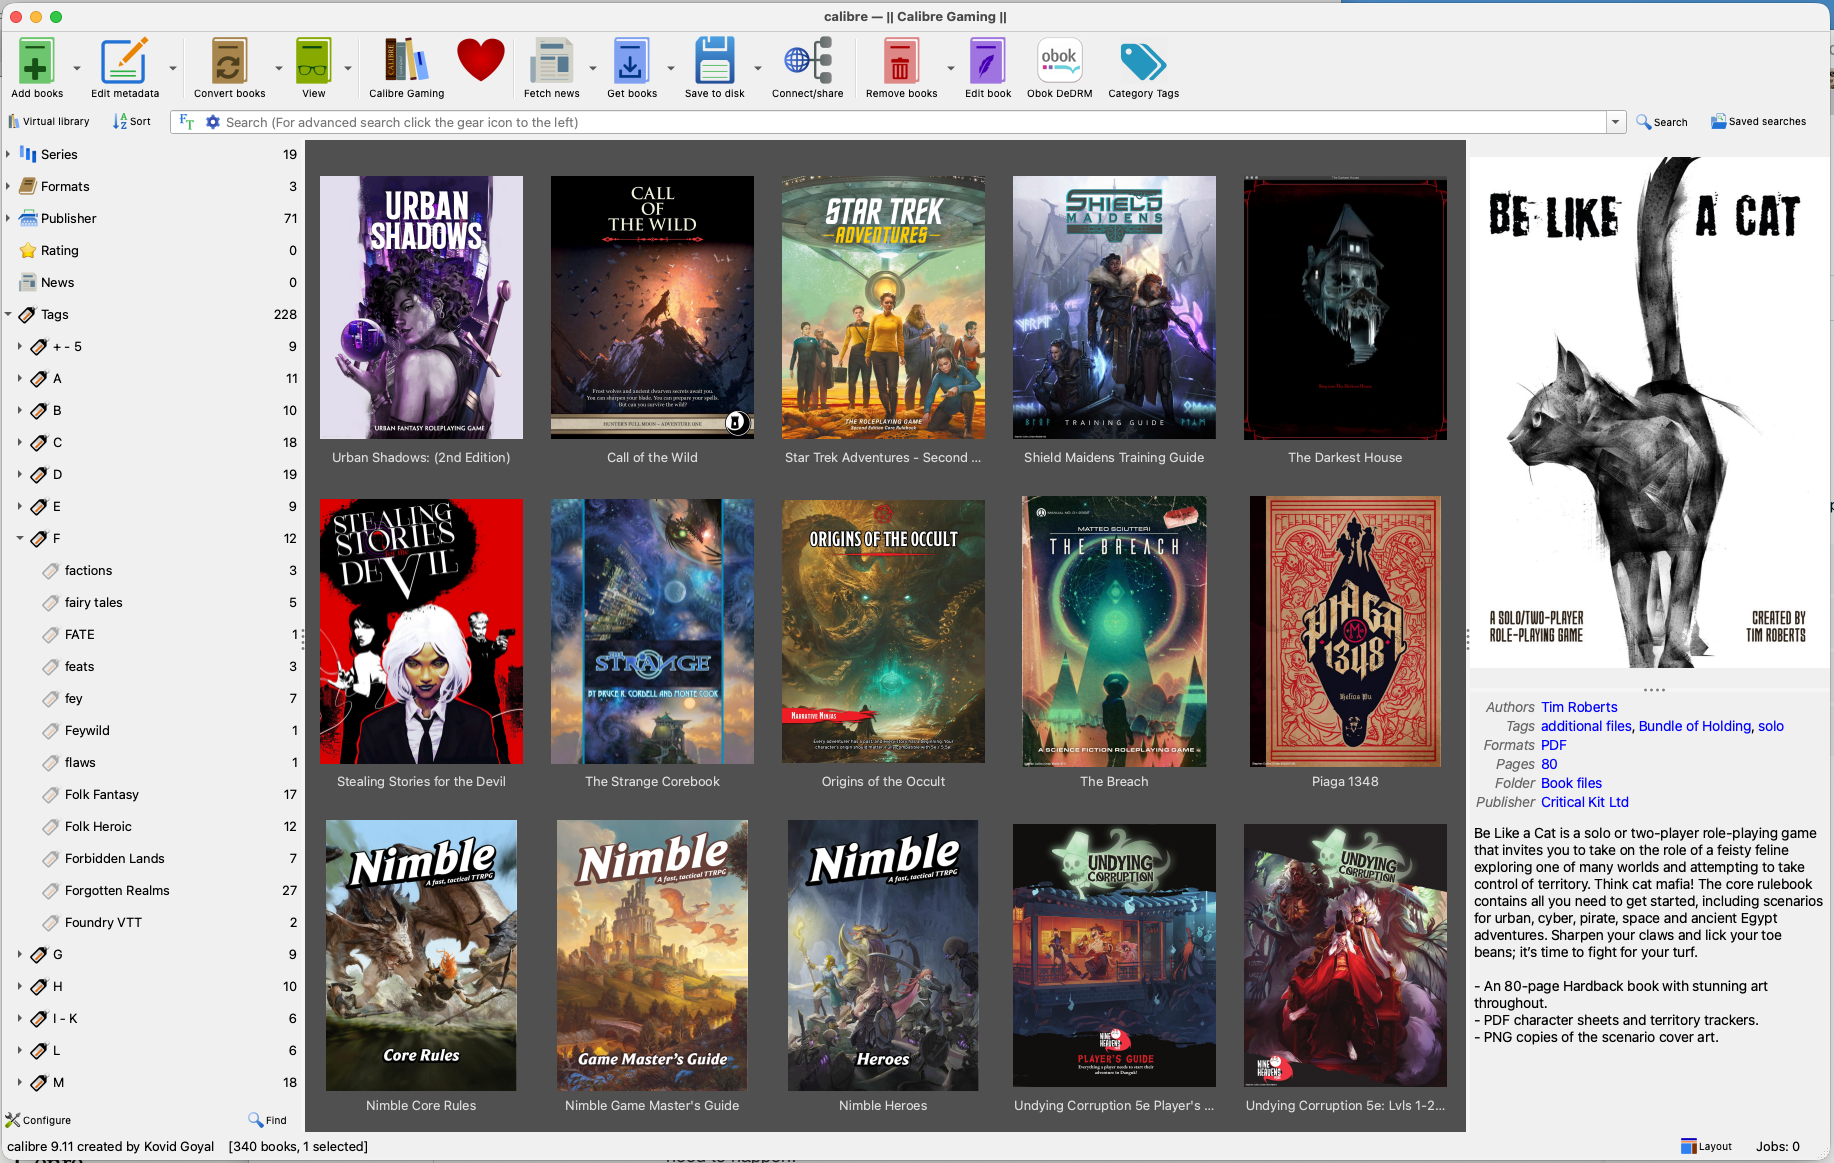The image size is (1834, 1163).
Task: Select The Breach book cover
Action: [x=1114, y=631]
